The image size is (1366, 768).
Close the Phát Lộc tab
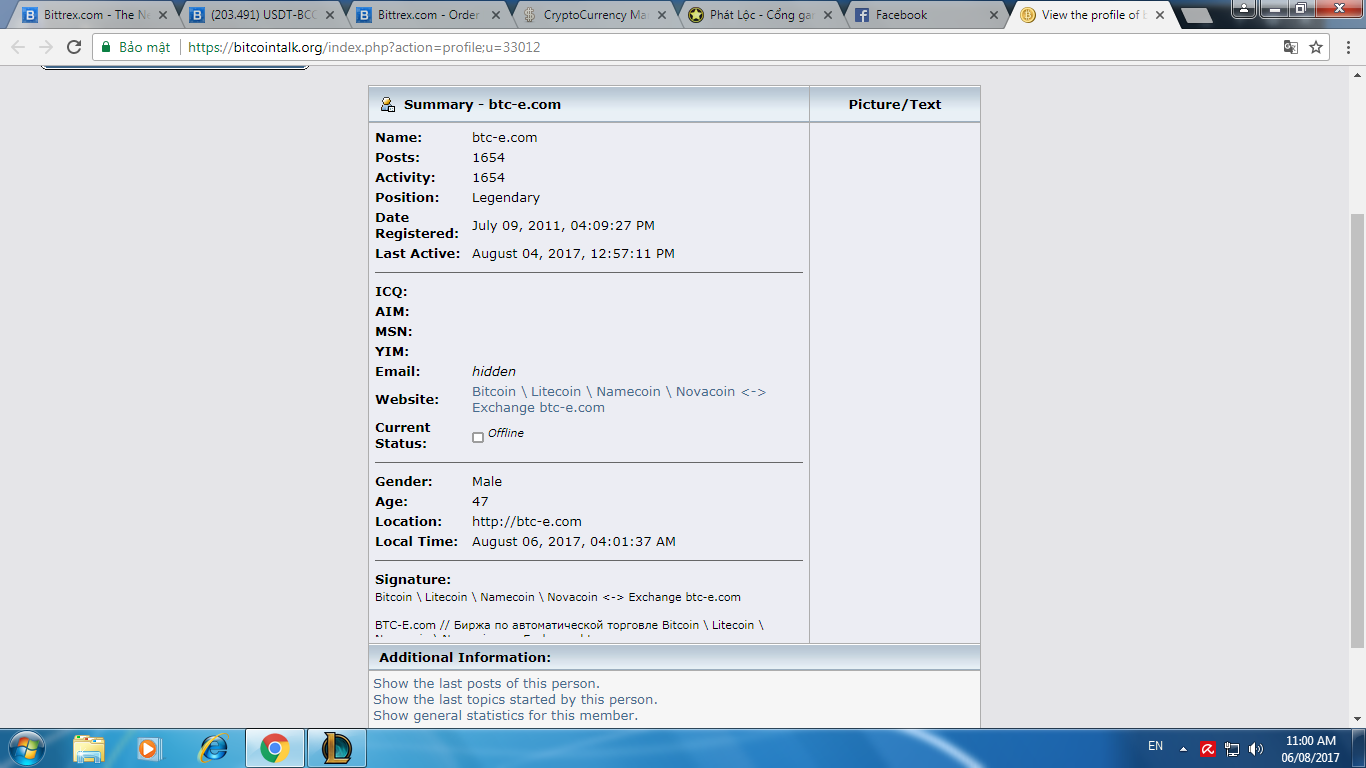coord(829,15)
